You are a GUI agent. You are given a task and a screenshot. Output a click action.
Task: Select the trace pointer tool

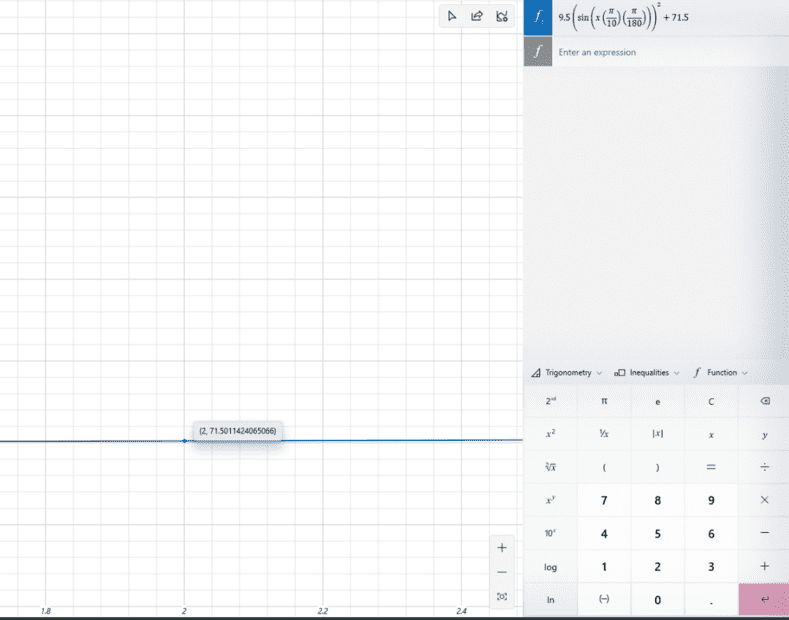point(451,17)
